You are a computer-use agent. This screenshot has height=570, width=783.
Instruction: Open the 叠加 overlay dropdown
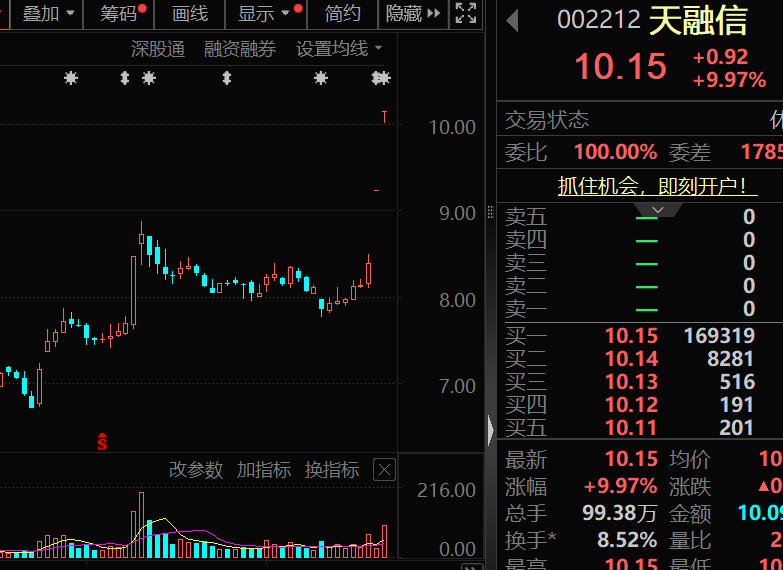pos(48,13)
